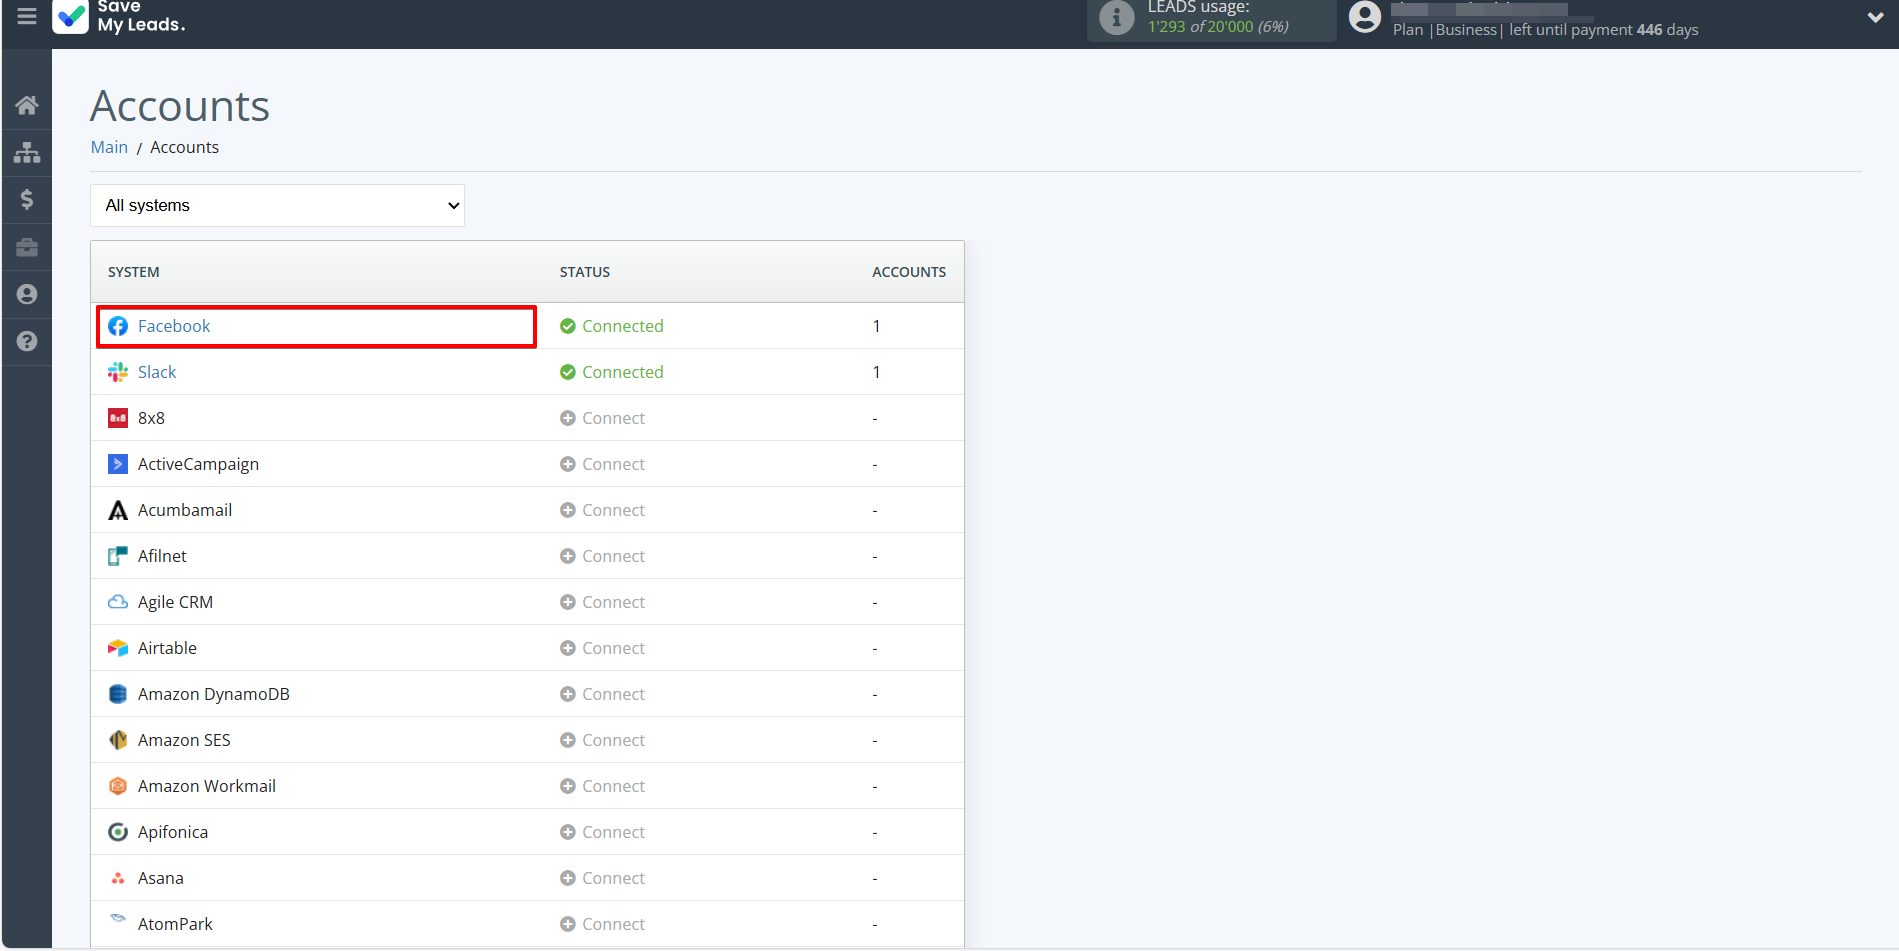Image resolution: width=1899 pixels, height=951 pixels.
Task: Click the Acumbamail logo icon
Action: (118, 510)
